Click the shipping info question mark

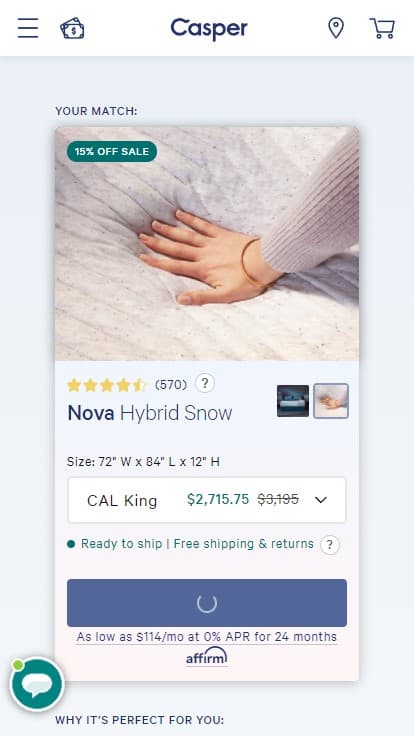[x=330, y=545]
